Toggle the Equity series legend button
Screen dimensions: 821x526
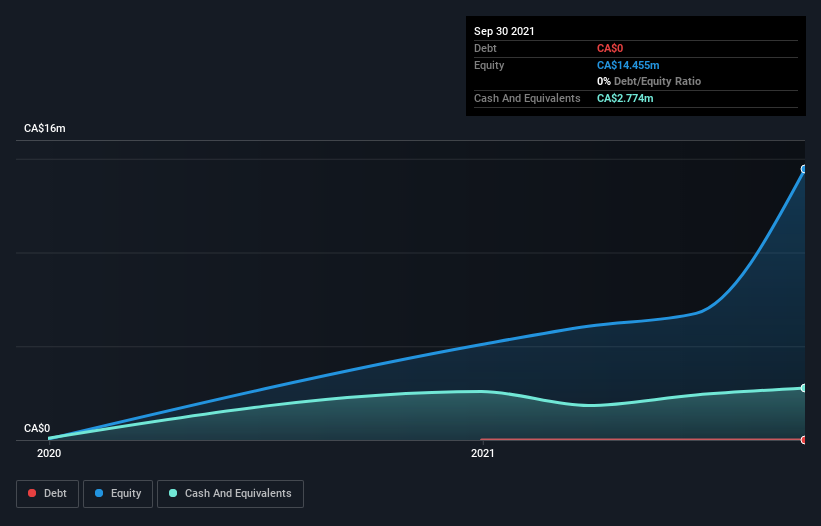pos(118,494)
